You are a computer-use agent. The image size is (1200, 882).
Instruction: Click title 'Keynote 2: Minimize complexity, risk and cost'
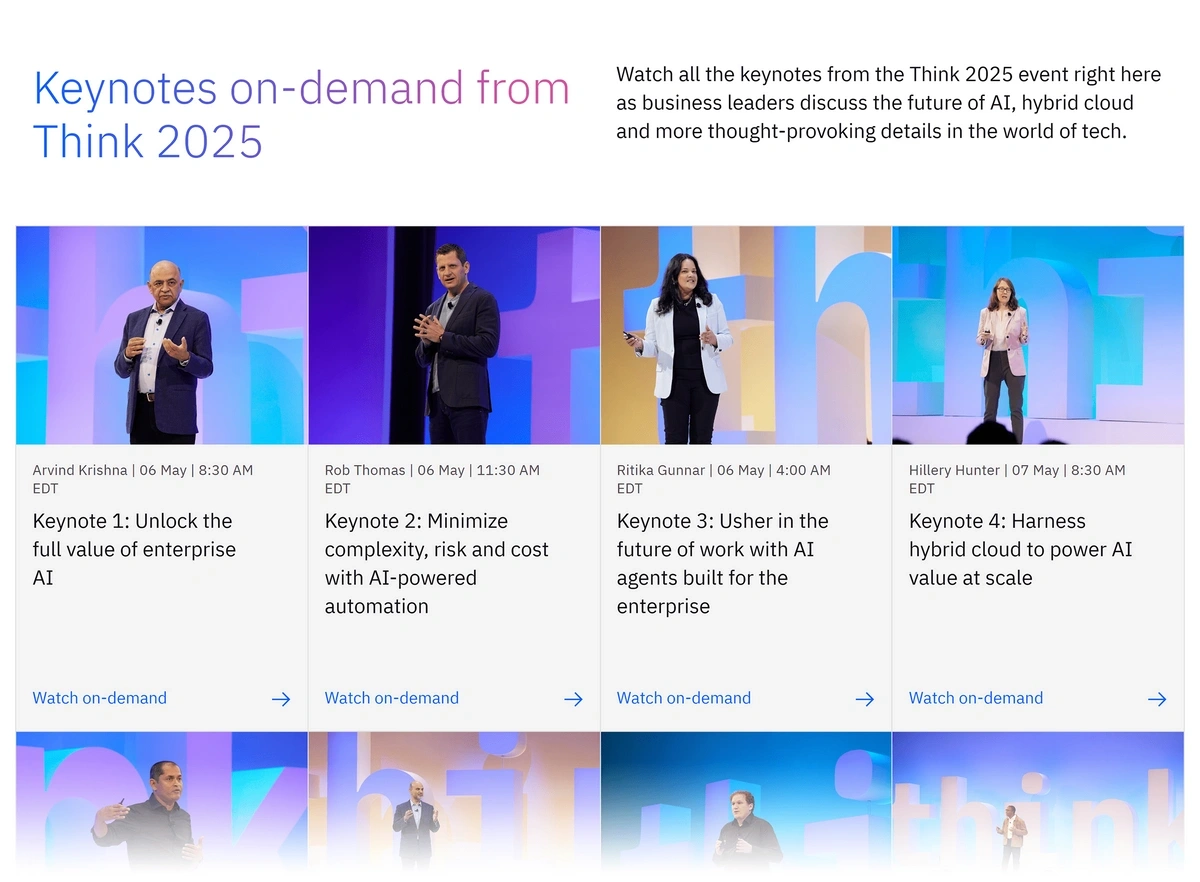[437, 563]
